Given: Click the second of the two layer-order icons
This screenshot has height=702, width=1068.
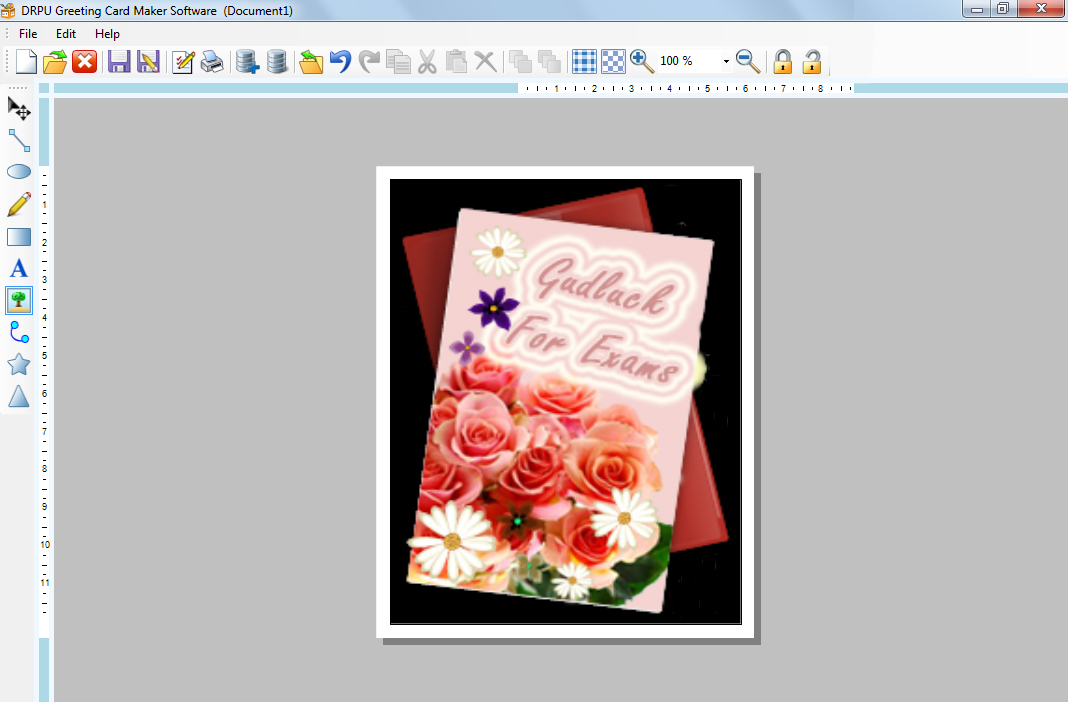Looking at the screenshot, I should [549, 61].
